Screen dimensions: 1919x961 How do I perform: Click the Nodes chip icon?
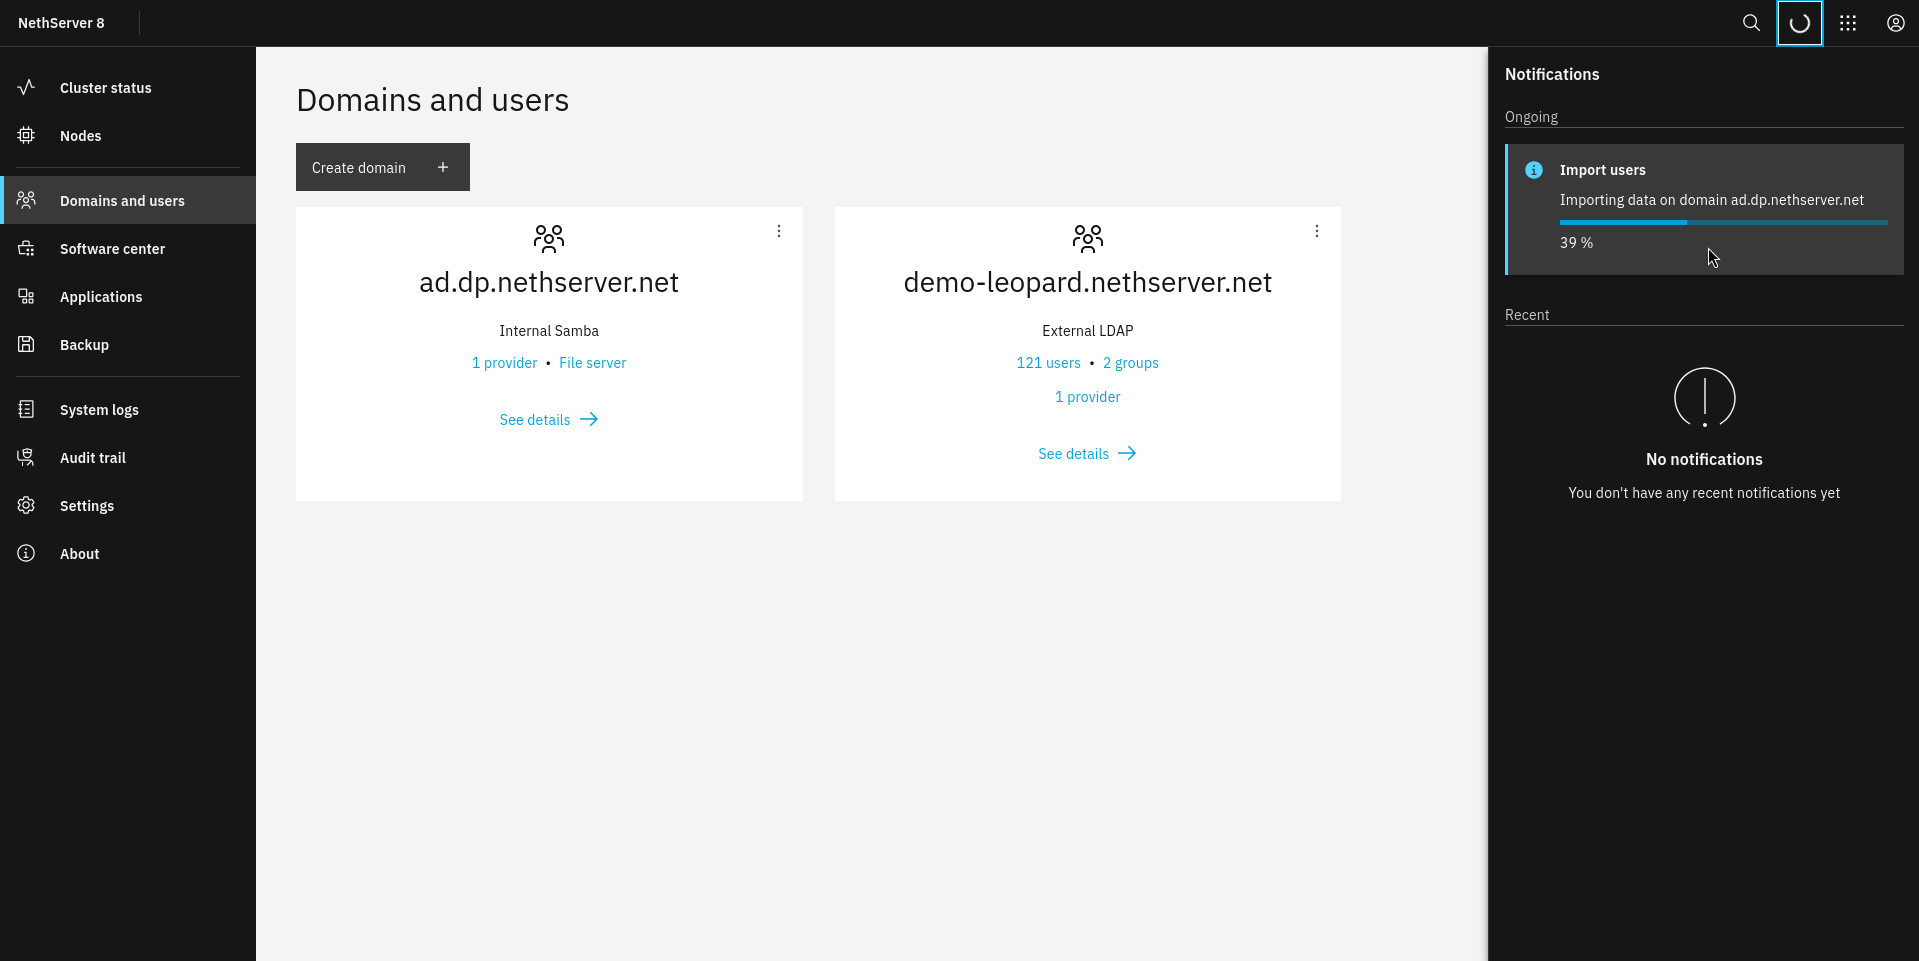pos(27,135)
